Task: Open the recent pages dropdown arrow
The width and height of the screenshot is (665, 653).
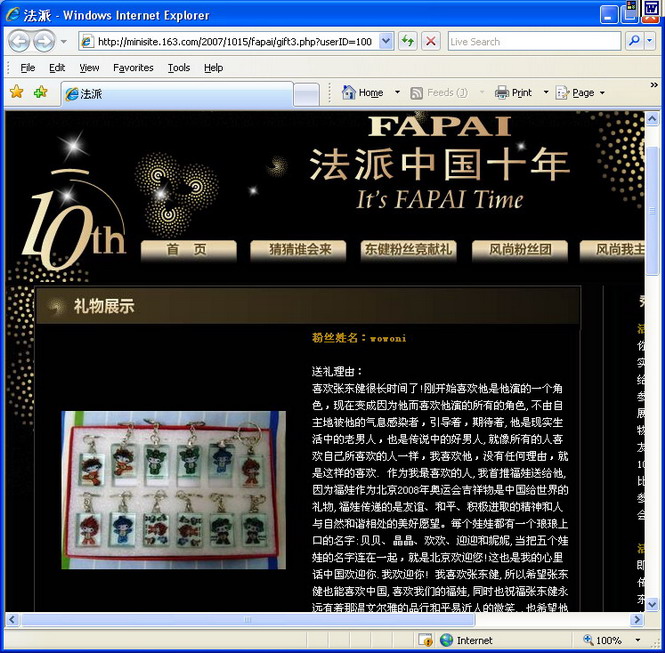Action: pos(64,42)
